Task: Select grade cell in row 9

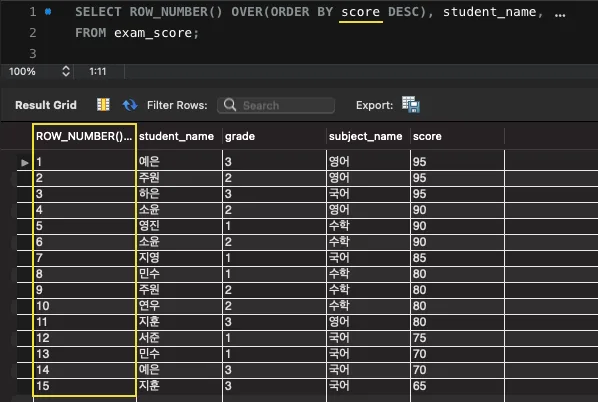Action: point(274,290)
